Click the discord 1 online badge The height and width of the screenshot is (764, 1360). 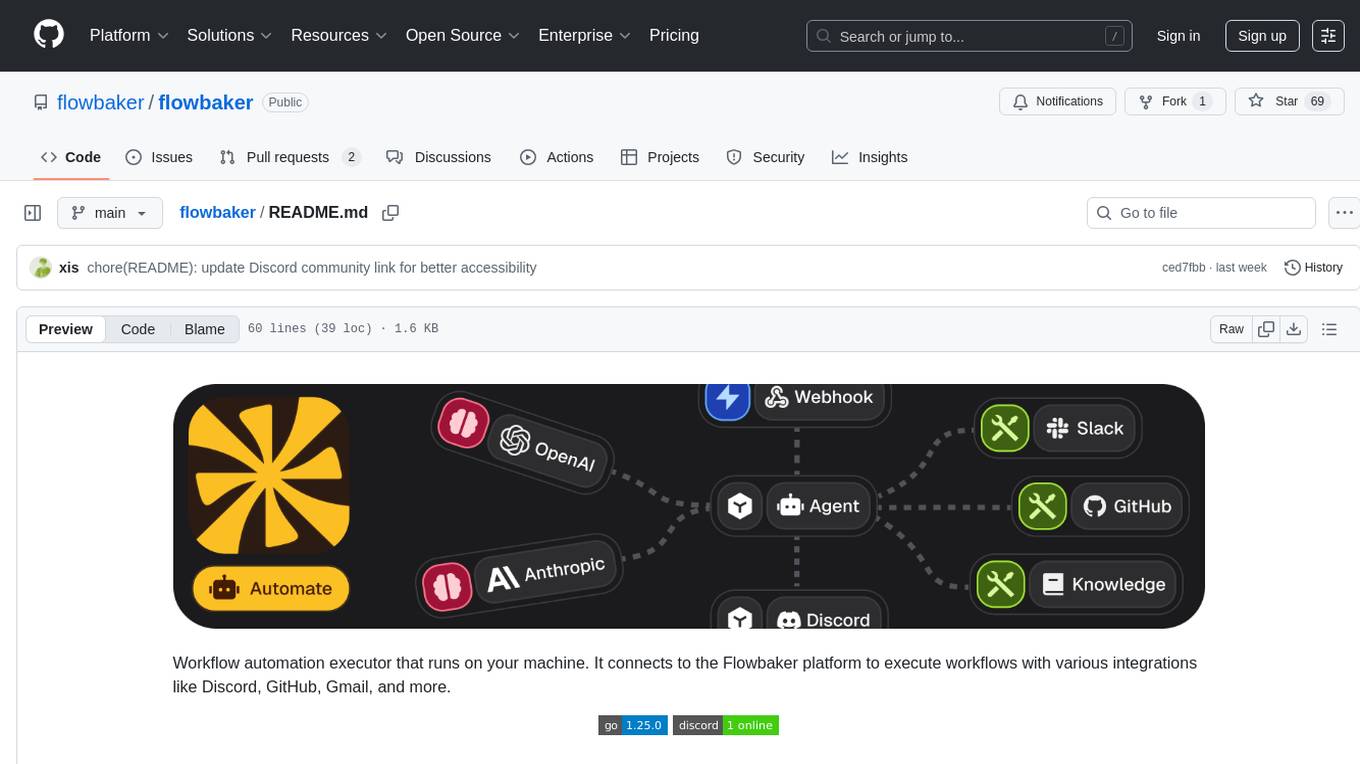(726, 725)
